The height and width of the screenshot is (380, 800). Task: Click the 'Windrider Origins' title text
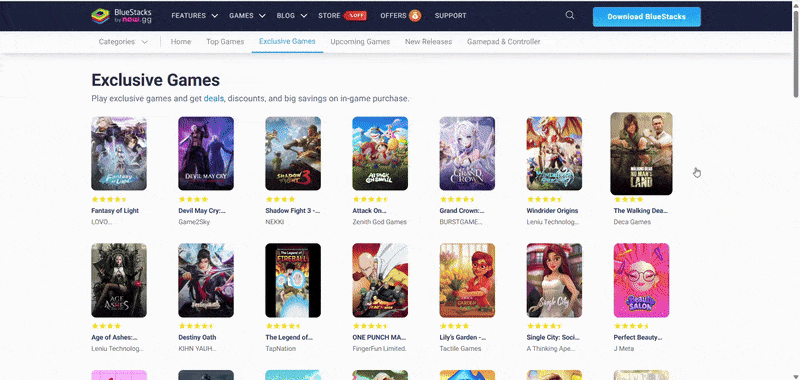point(554,211)
